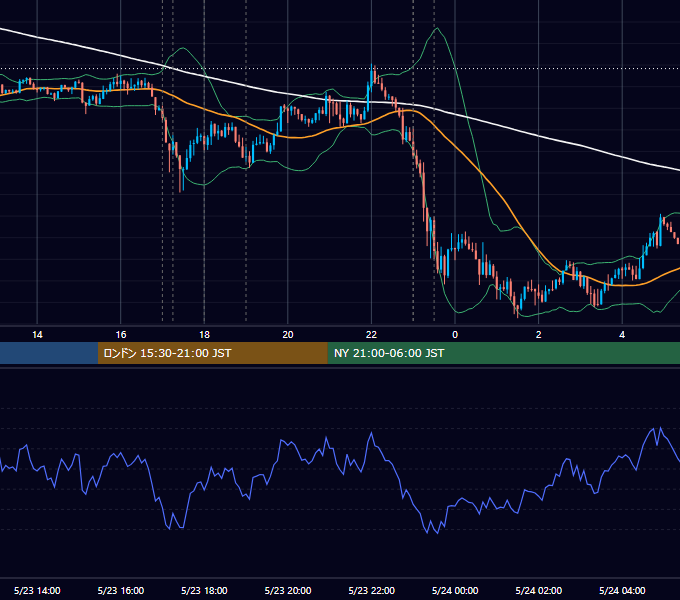
Task: Click the '5/23 22:00' date label
Action: tap(371, 590)
